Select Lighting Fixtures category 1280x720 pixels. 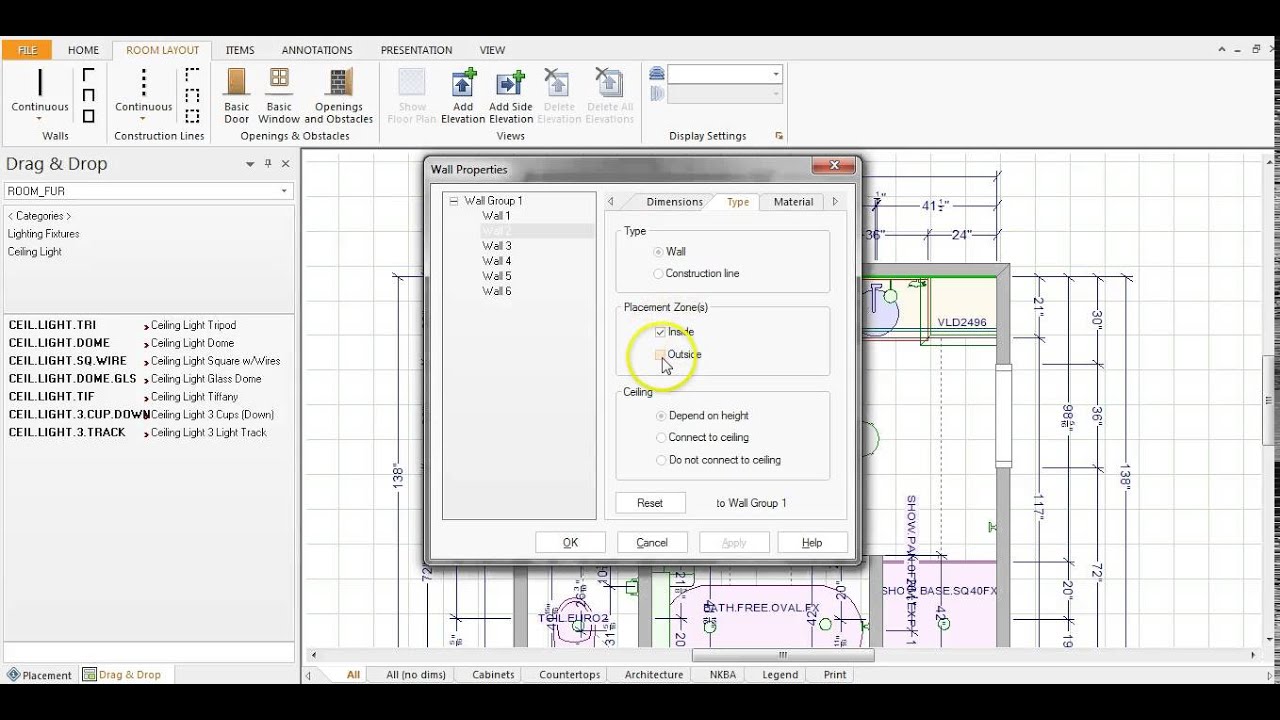pyautogui.click(x=44, y=234)
